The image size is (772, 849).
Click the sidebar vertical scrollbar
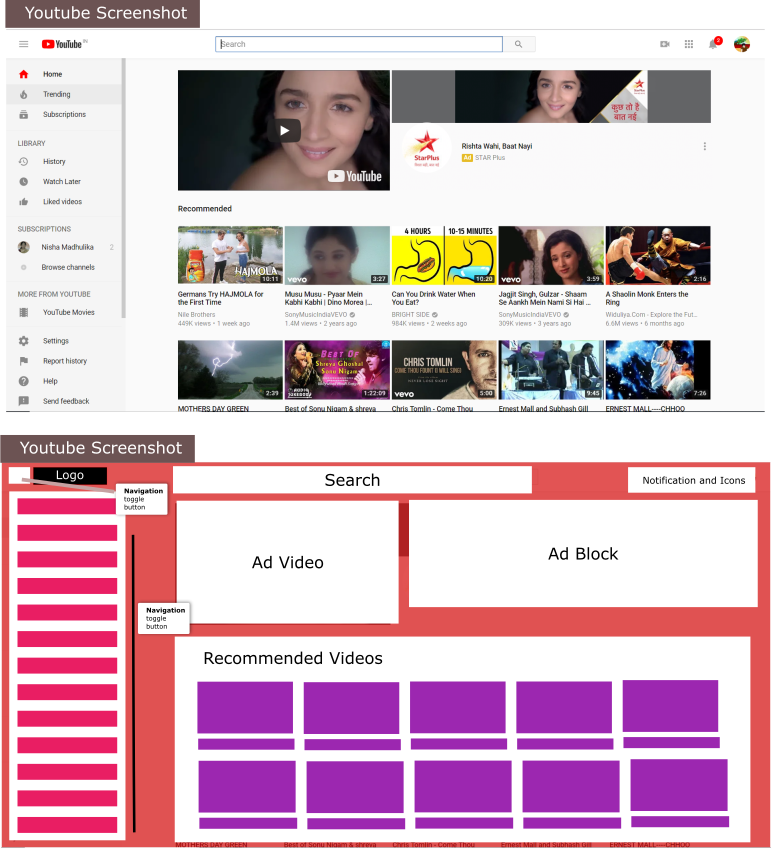point(123,188)
